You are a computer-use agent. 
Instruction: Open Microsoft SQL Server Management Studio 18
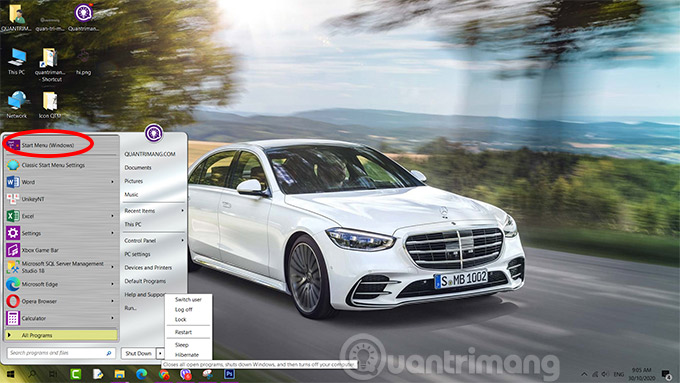point(62,267)
